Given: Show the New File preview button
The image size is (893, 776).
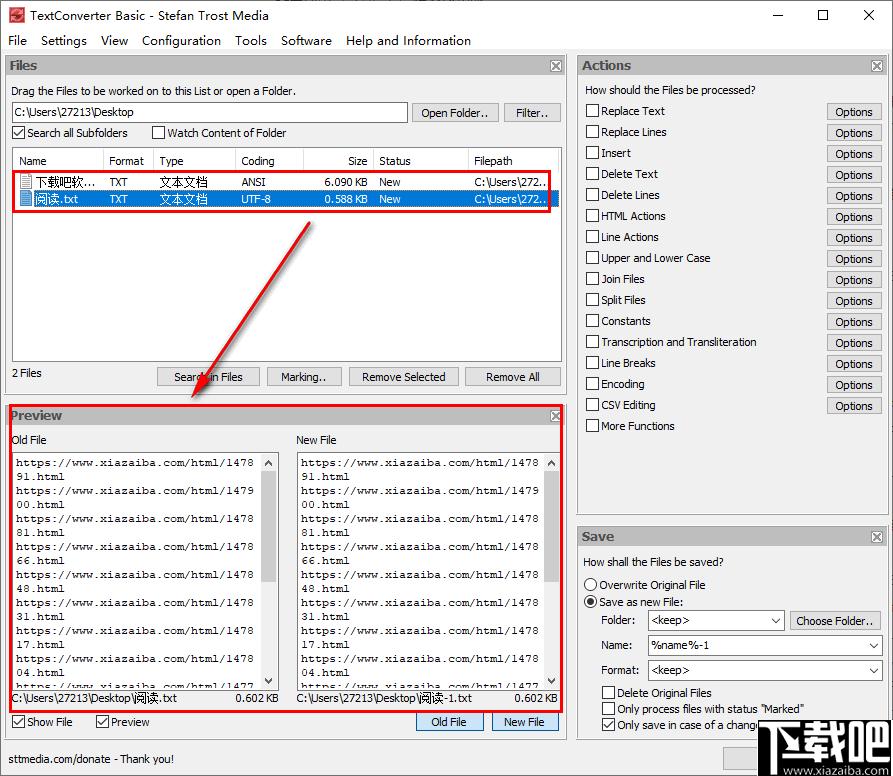Looking at the screenshot, I should tap(524, 722).
